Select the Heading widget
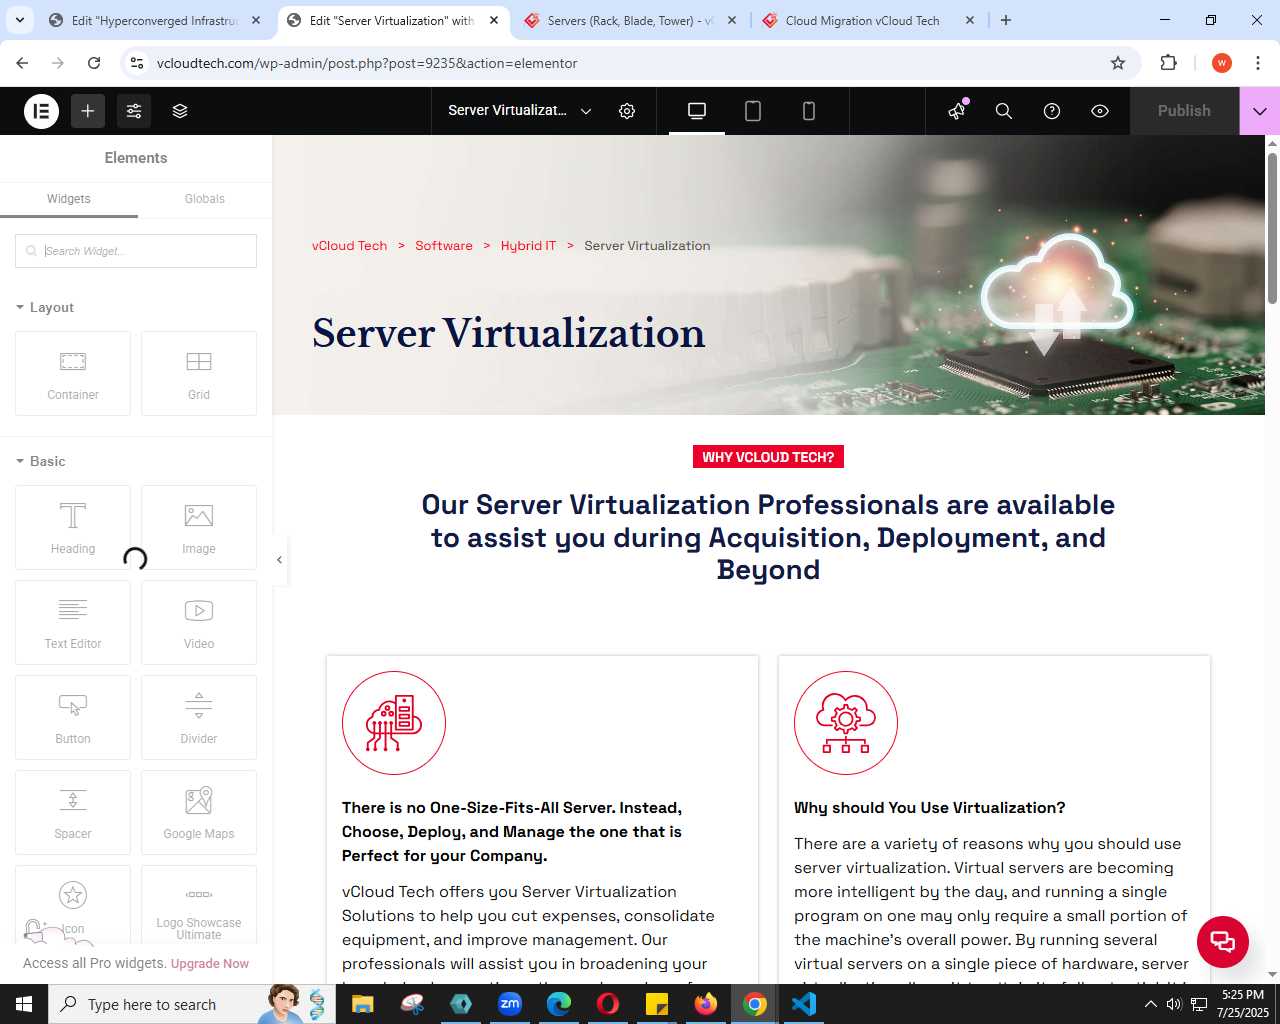The image size is (1280, 1024). (73, 527)
